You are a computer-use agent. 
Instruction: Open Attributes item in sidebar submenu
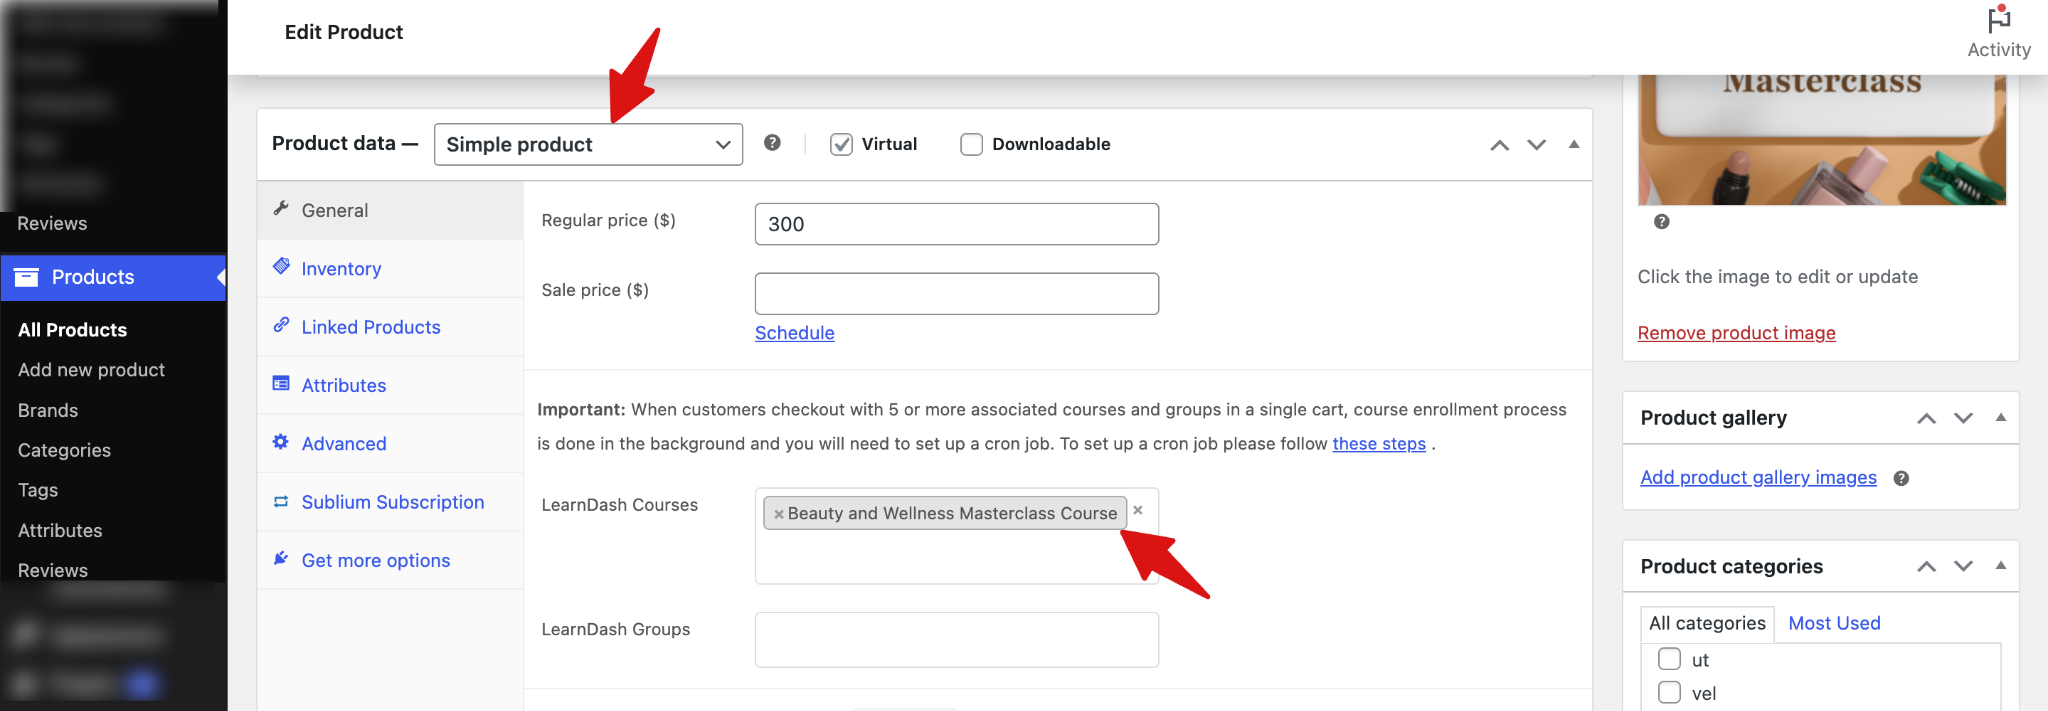tap(60, 530)
